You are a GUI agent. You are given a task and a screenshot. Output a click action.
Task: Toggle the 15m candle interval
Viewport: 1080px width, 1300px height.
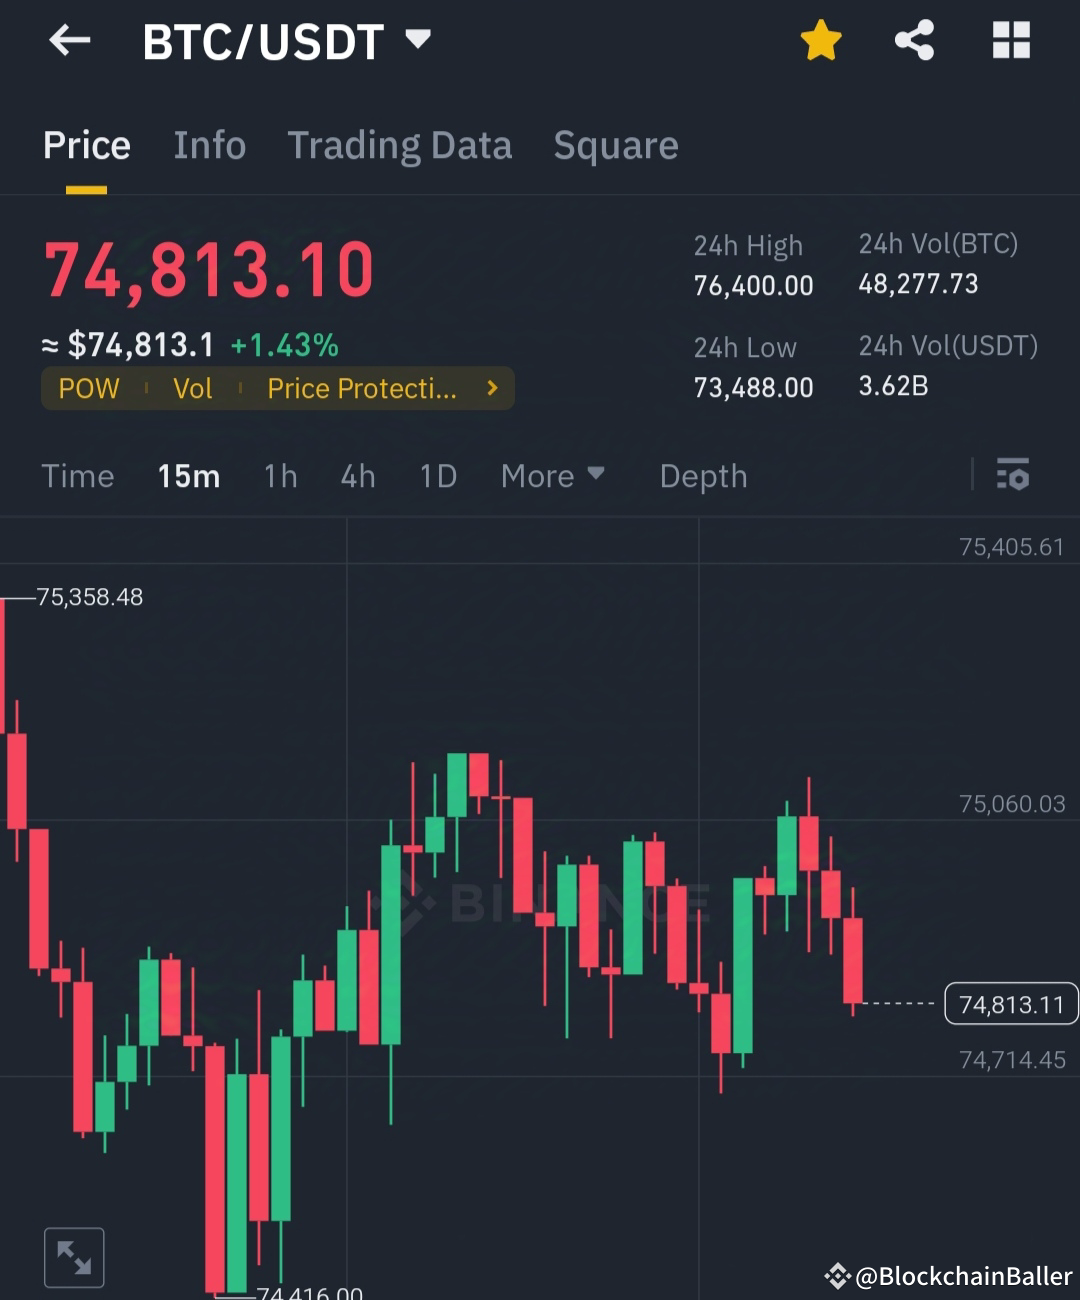188,476
